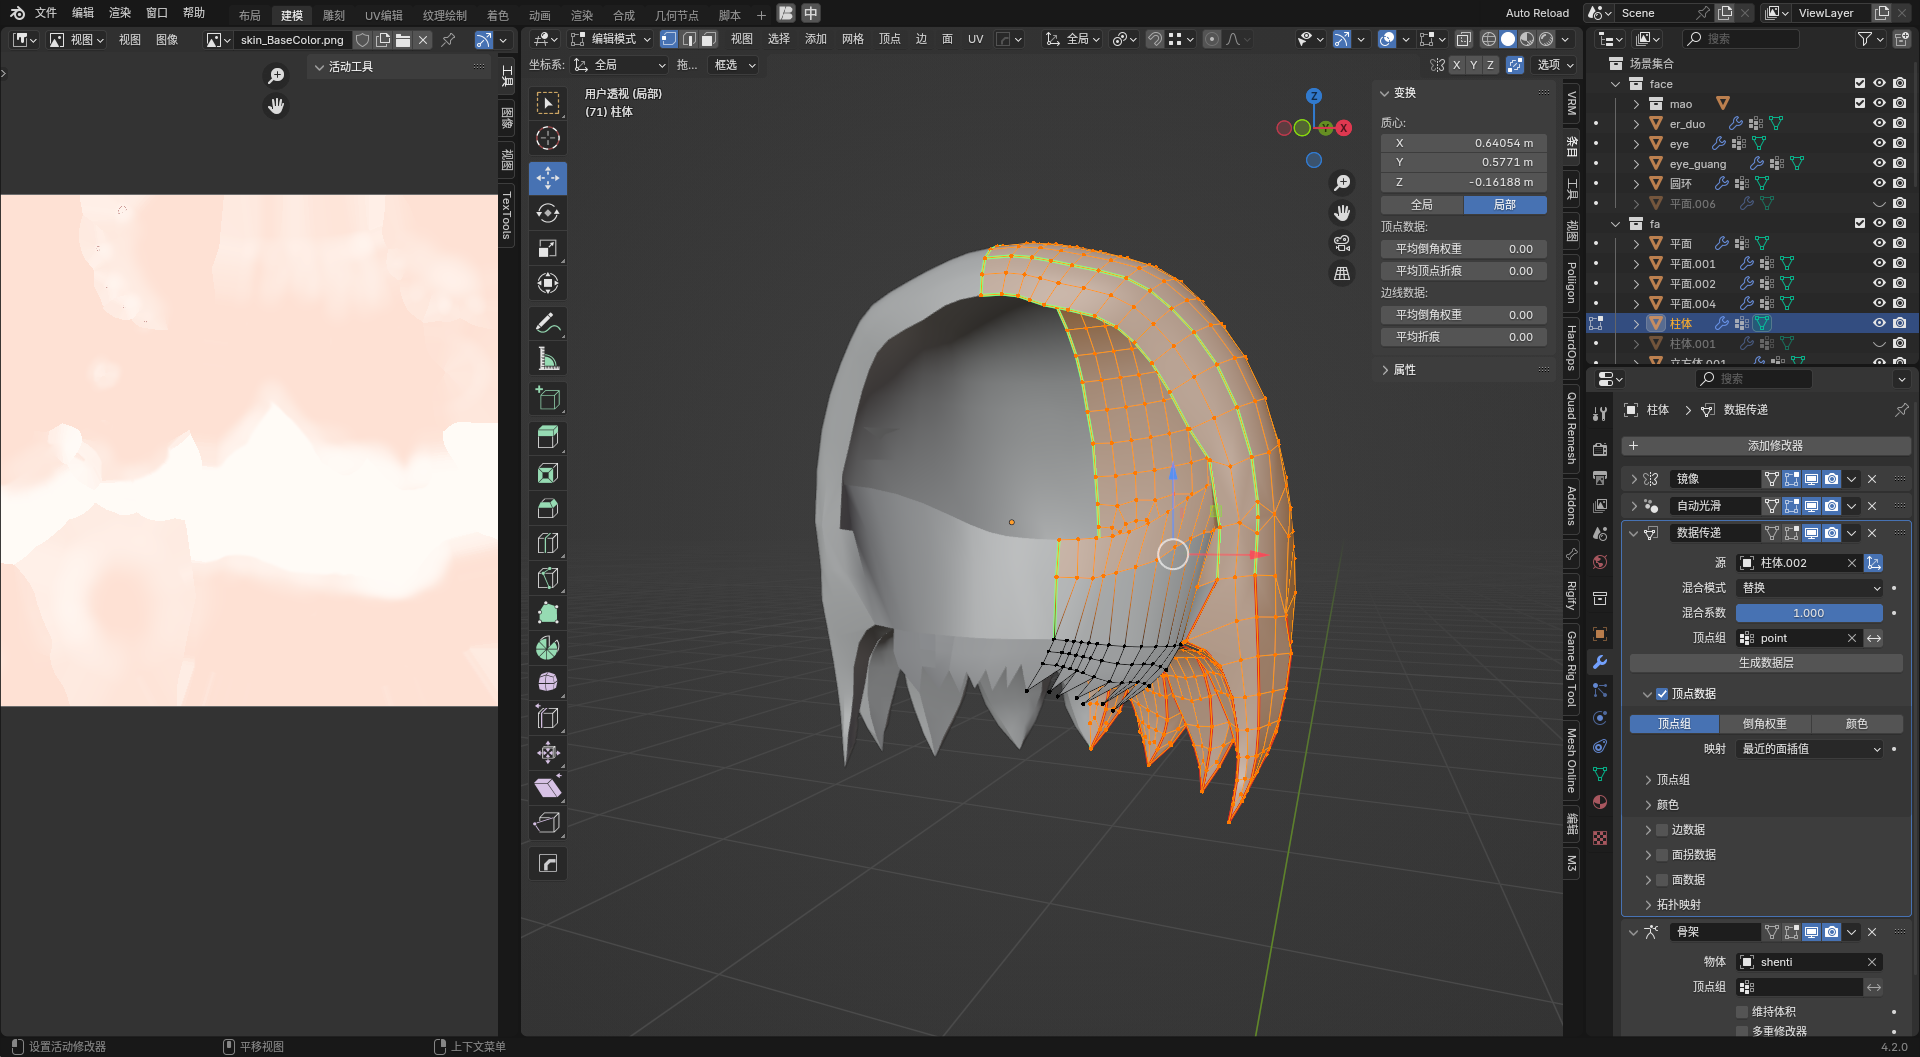This screenshot has height=1057, width=1920.
Task: Click the 混合系数 slider
Action: click(1808, 613)
